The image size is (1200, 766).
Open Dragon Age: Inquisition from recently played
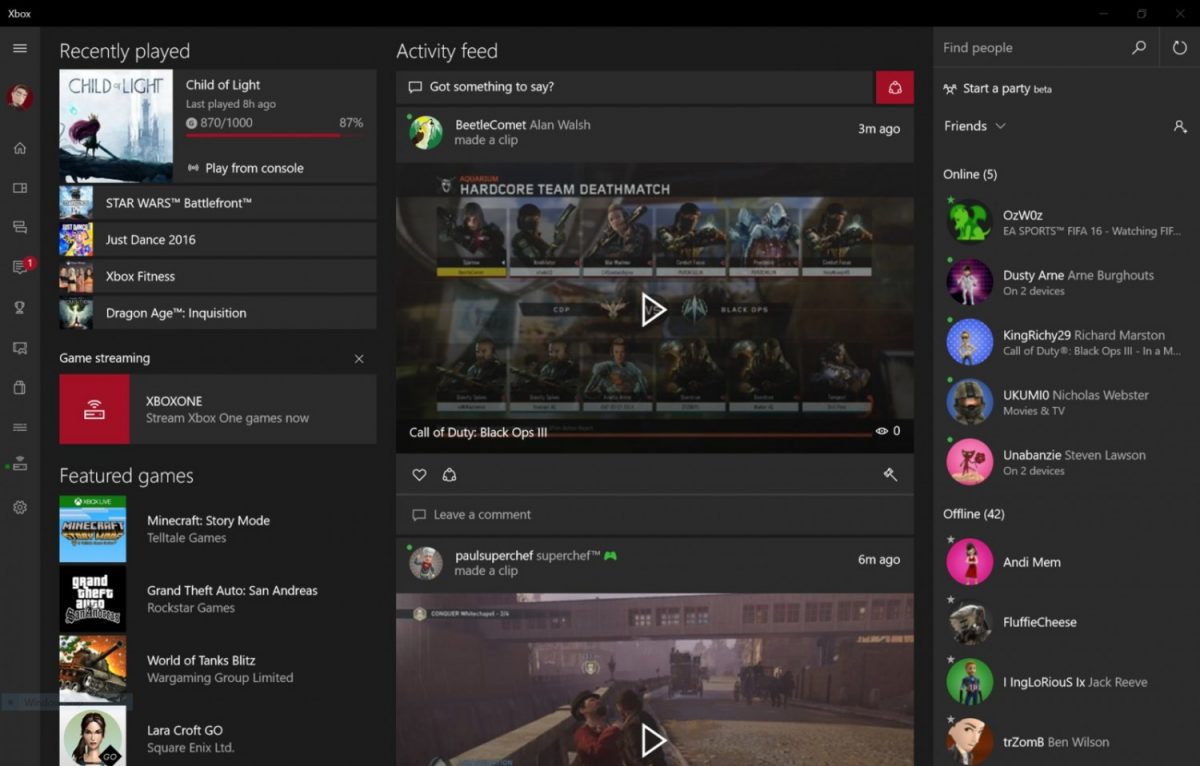(218, 313)
